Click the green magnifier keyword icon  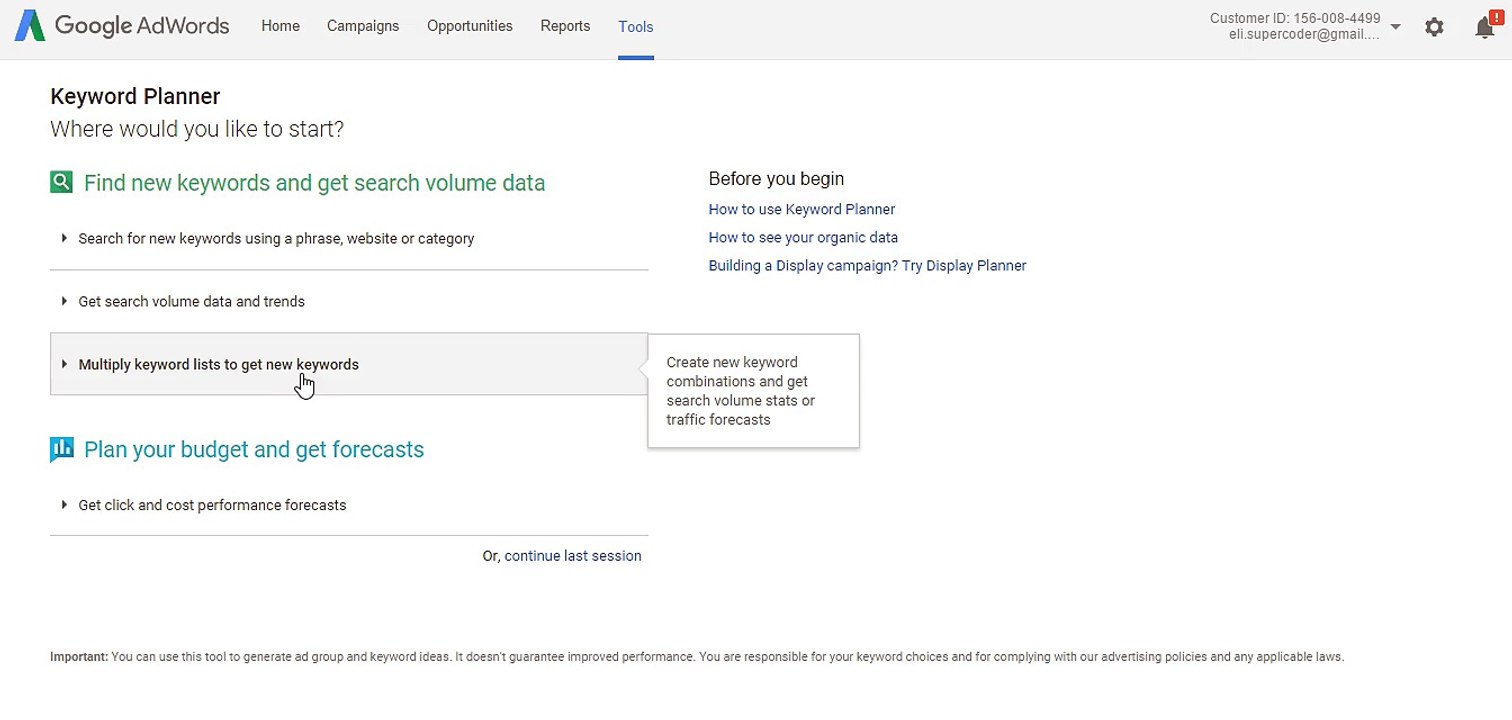pos(61,182)
